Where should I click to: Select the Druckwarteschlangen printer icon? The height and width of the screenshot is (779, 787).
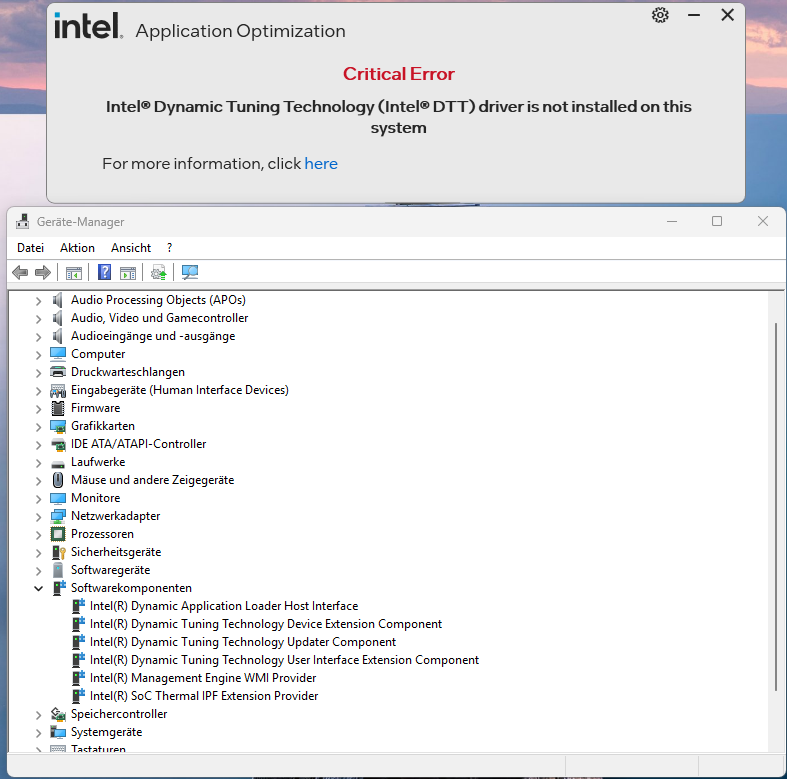(x=58, y=372)
